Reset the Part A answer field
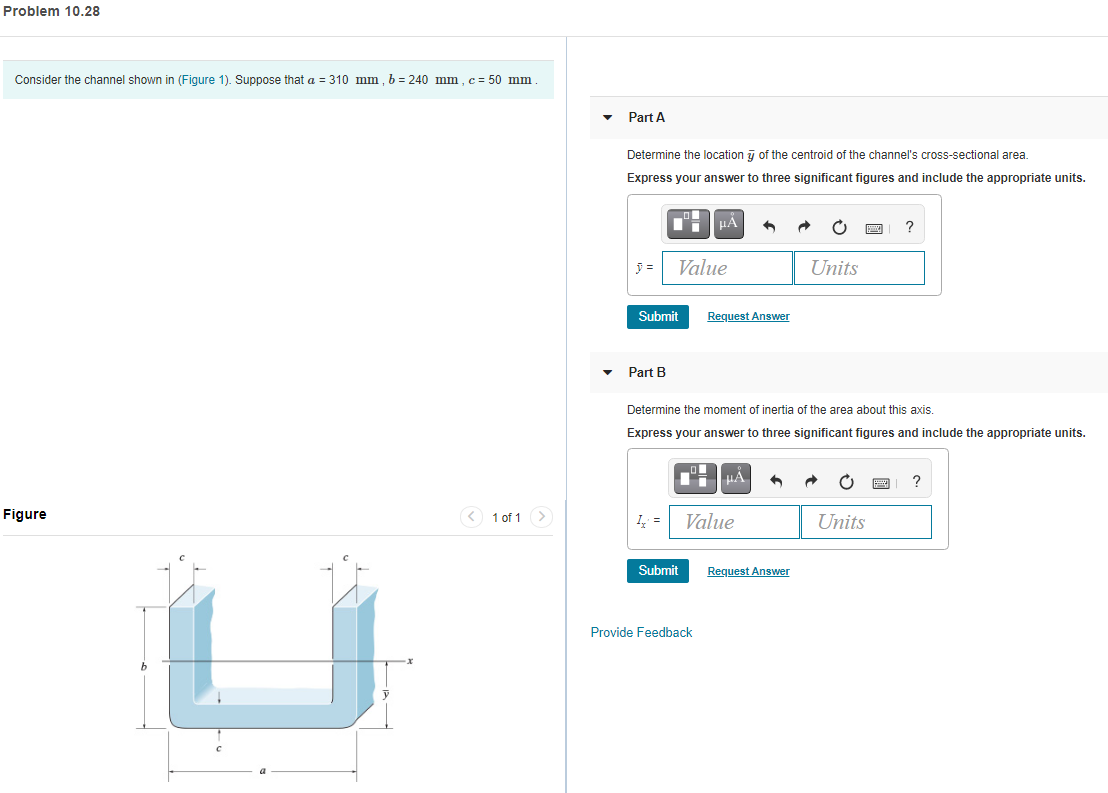The width and height of the screenshot is (1108, 793). point(839,227)
